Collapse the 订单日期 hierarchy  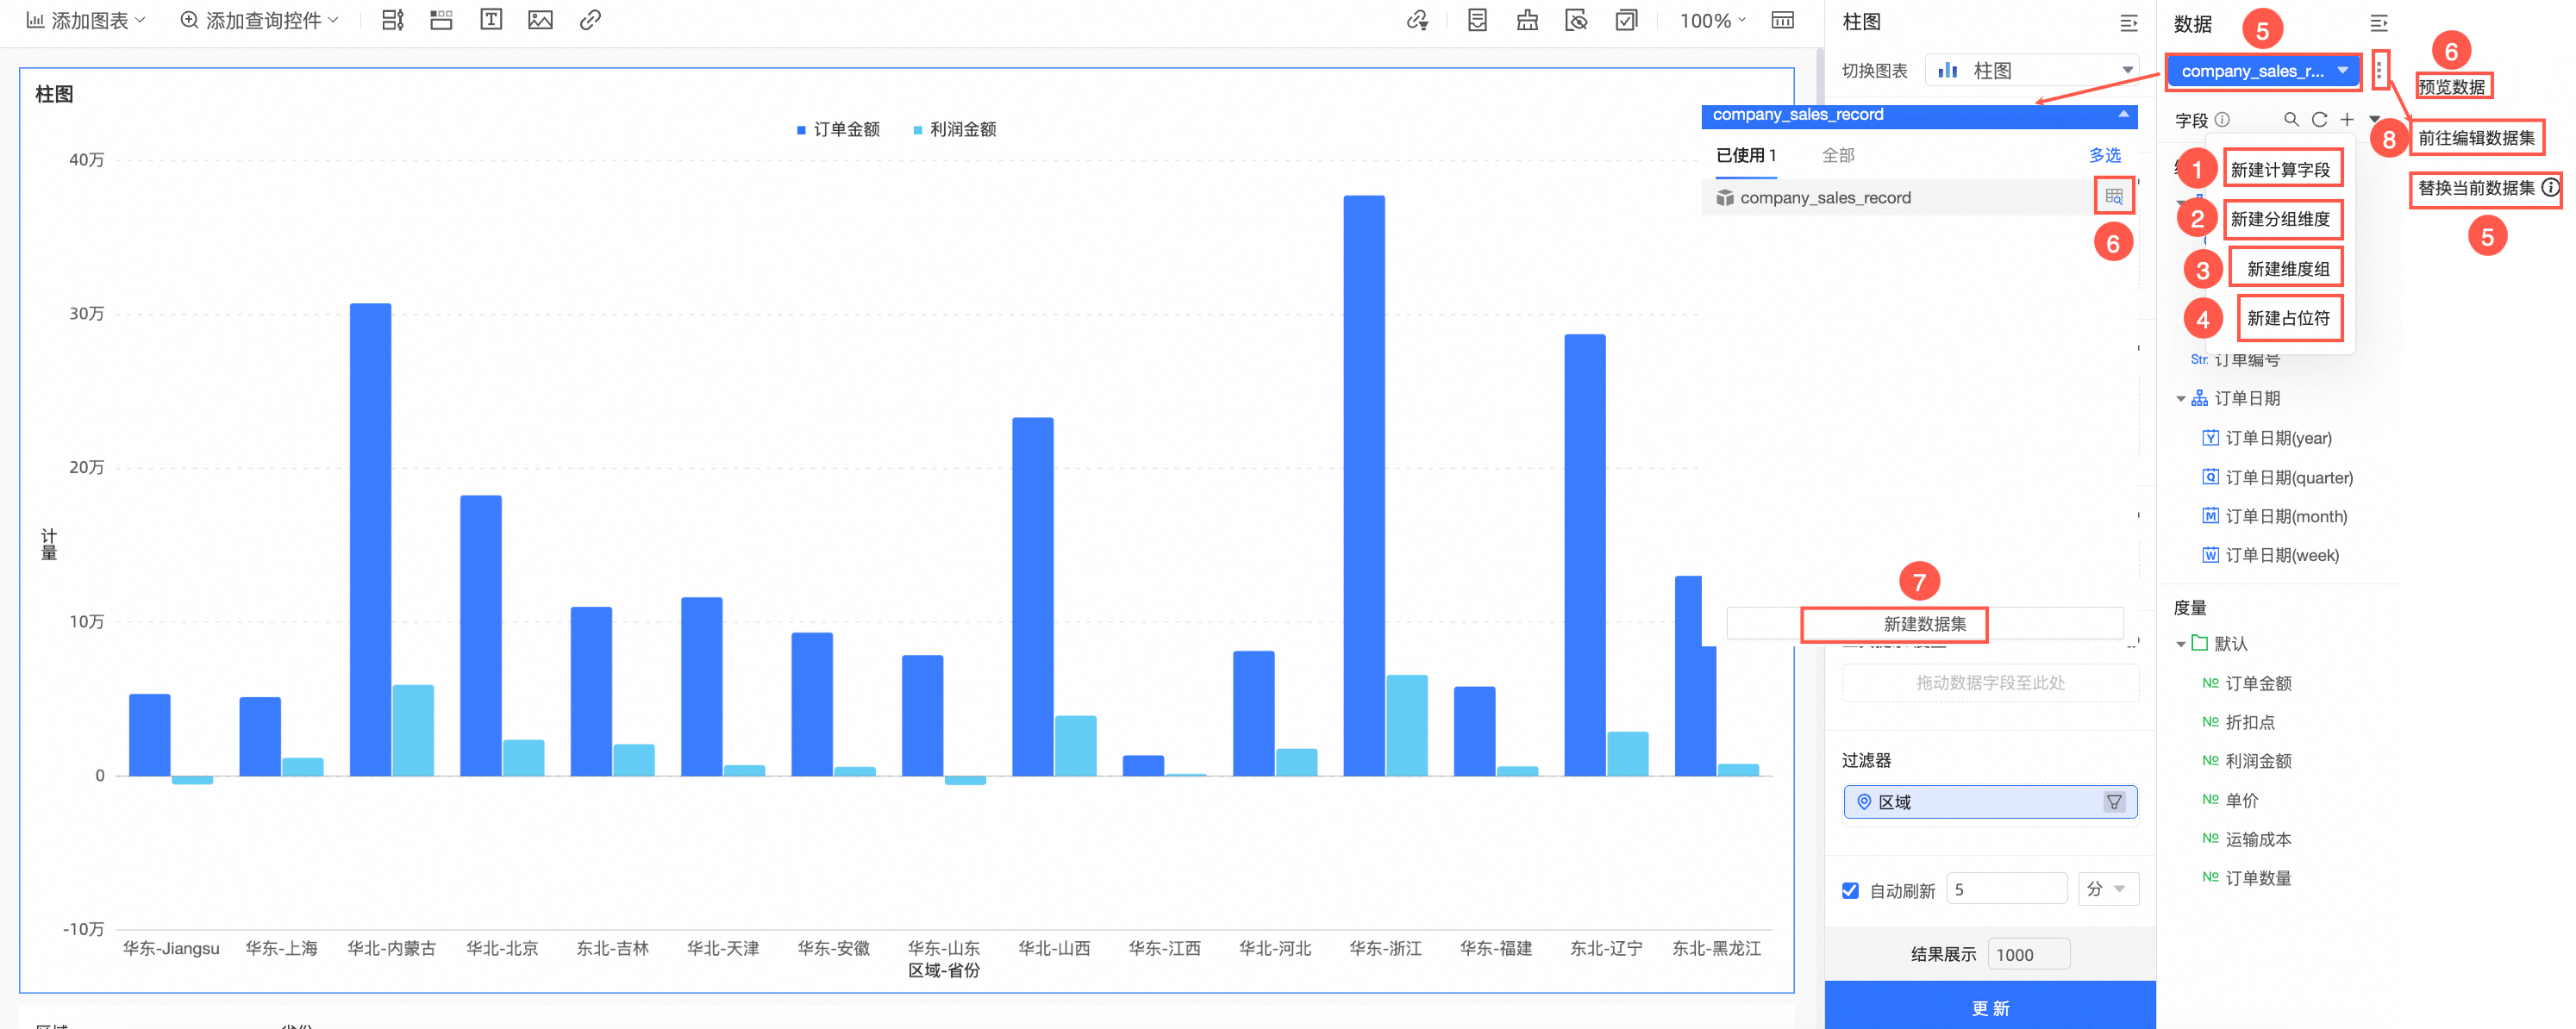2181,399
